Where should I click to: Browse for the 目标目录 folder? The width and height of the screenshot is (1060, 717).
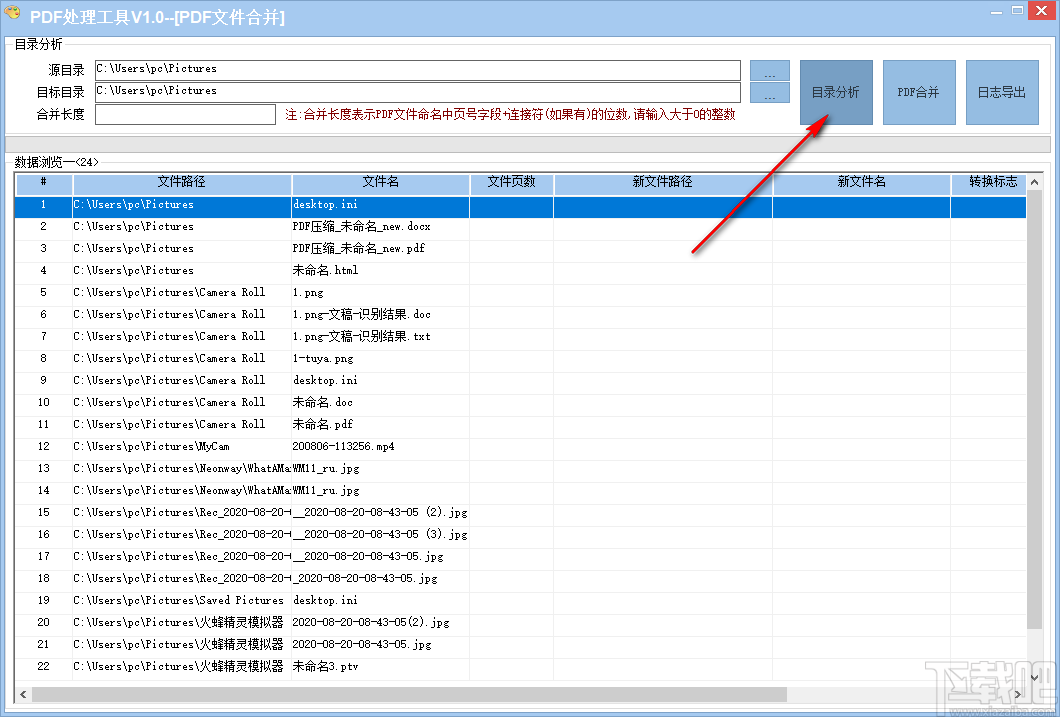pos(770,93)
